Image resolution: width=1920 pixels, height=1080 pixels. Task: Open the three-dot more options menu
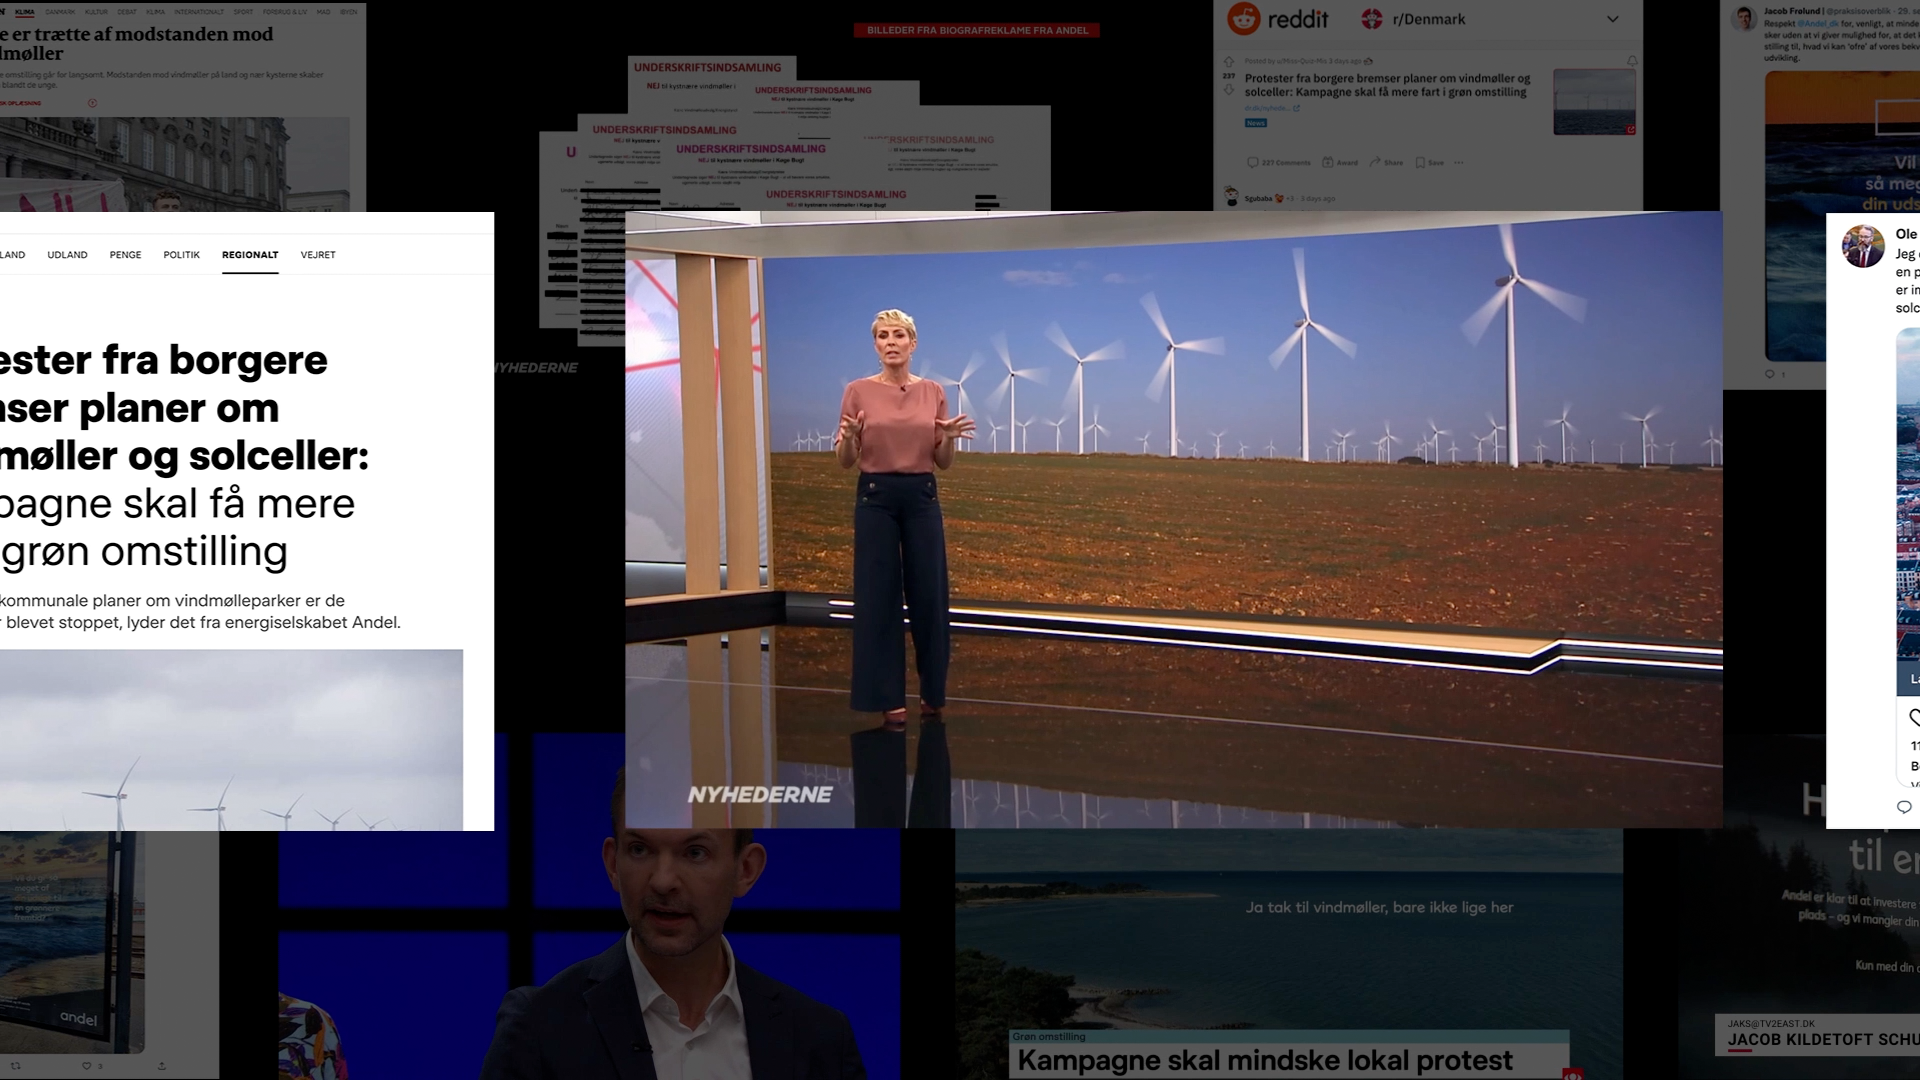coord(1459,162)
